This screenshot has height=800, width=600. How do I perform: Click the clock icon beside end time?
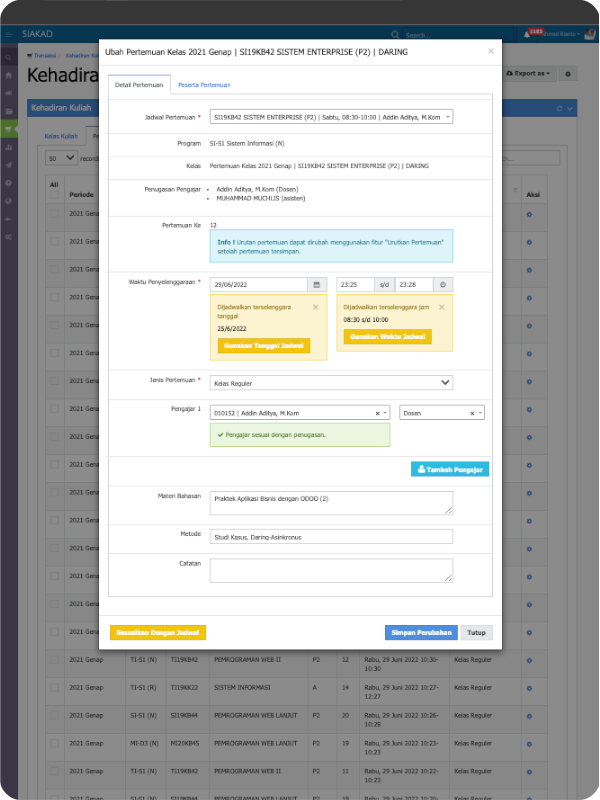(444, 285)
